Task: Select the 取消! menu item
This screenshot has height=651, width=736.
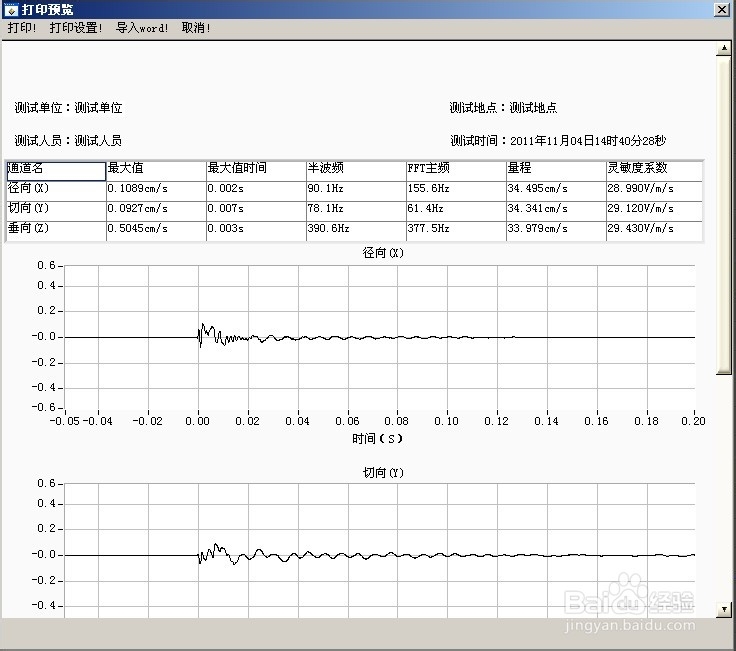Action: [196, 28]
